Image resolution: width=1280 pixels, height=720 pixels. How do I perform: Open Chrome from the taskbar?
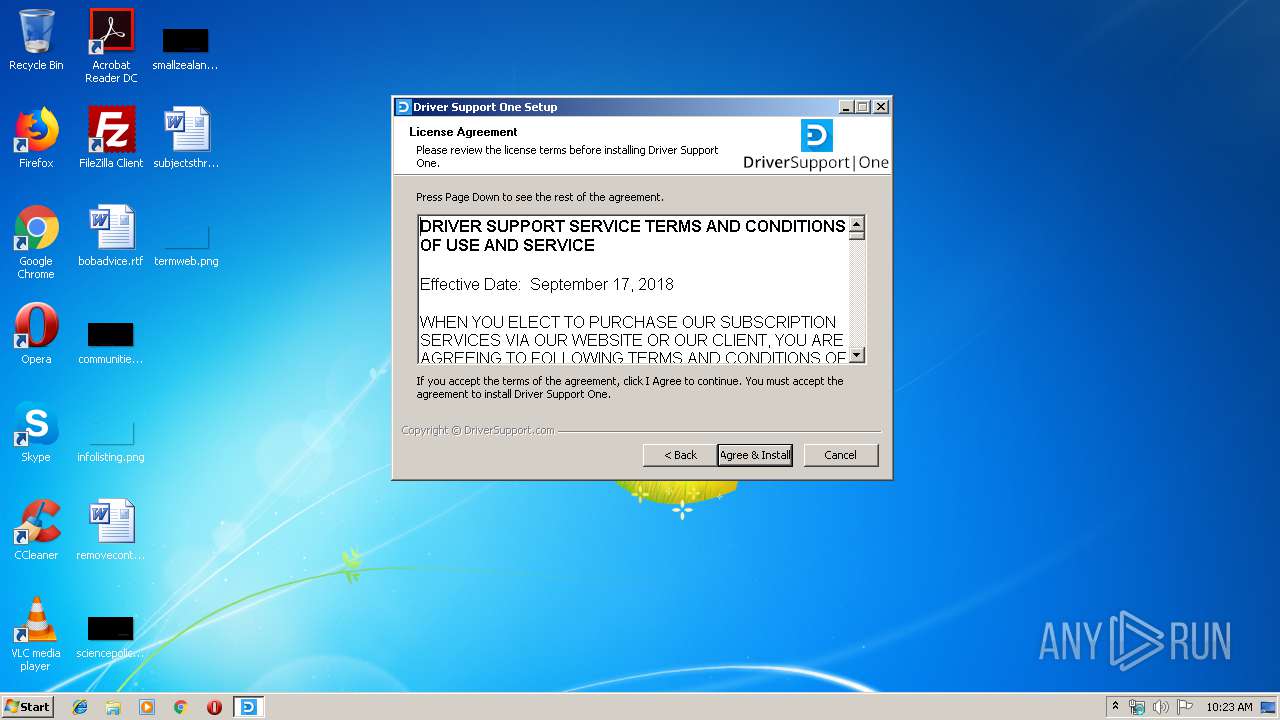click(180, 707)
